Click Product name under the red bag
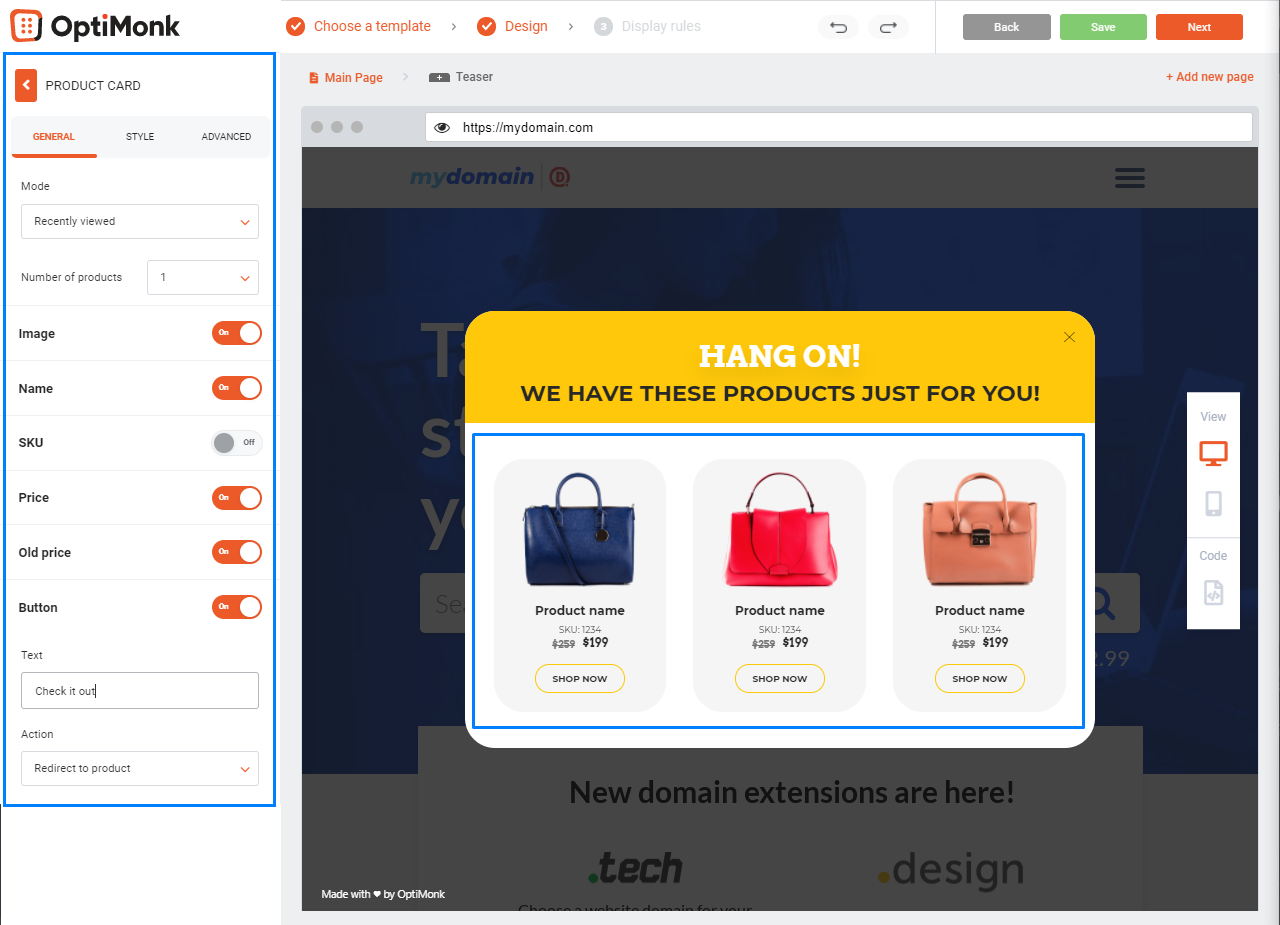Image resolution: width=1280 pixels, height=925 pixels. (780, 611)
